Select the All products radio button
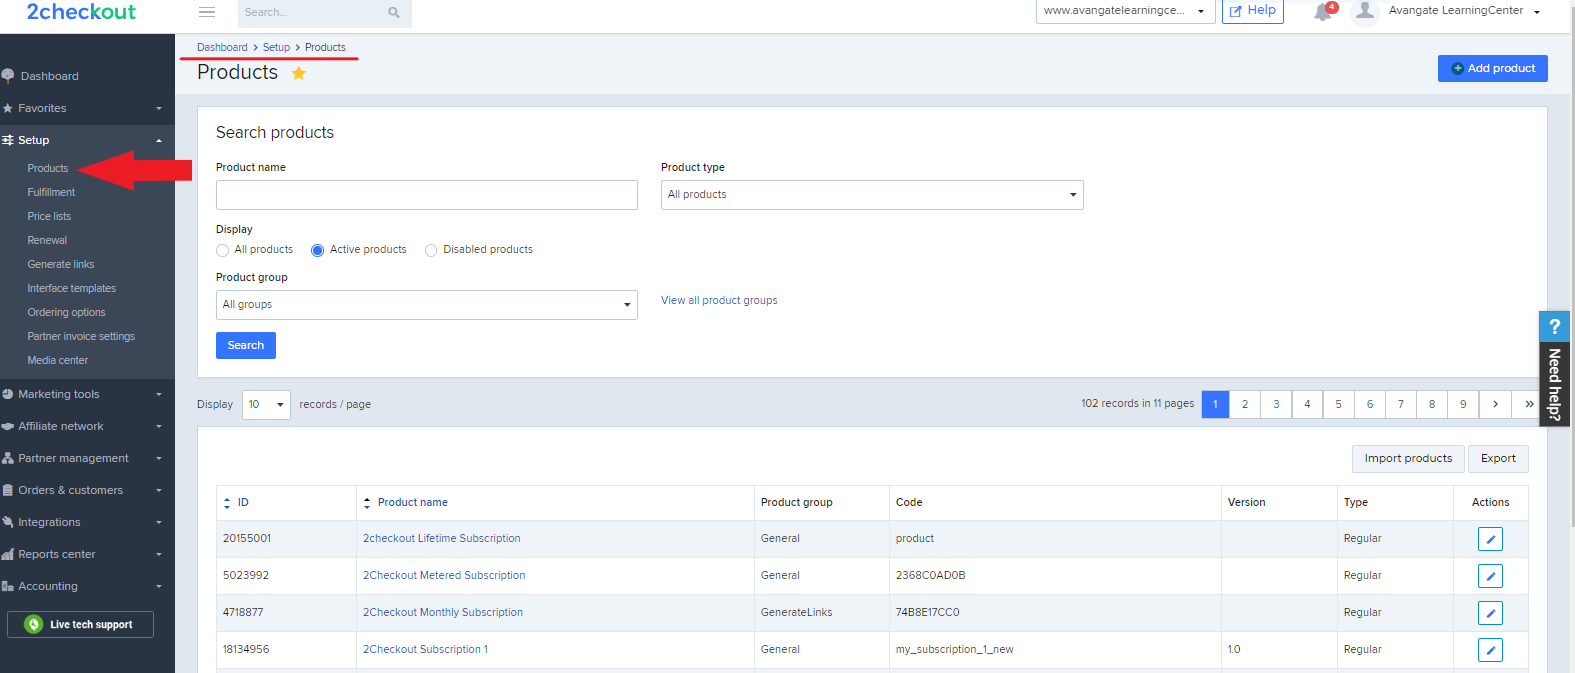Viewport: 1575px width, 673px height. (222, 250)
